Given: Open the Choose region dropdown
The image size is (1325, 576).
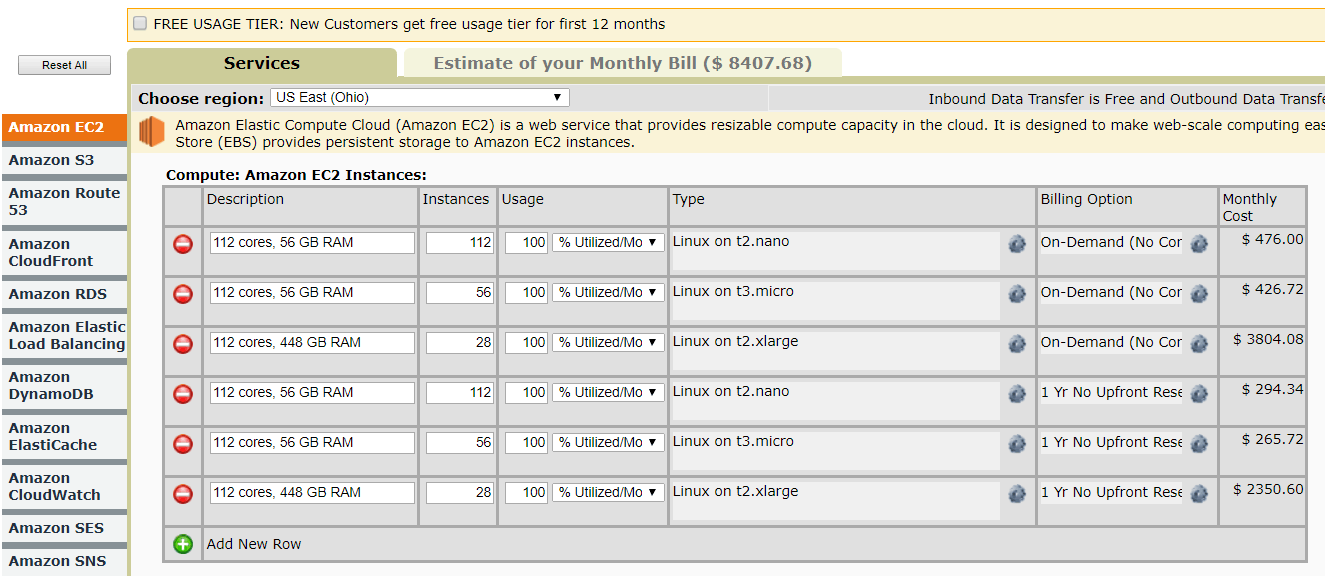Looking at the screenshot, I should click(420, 98).
